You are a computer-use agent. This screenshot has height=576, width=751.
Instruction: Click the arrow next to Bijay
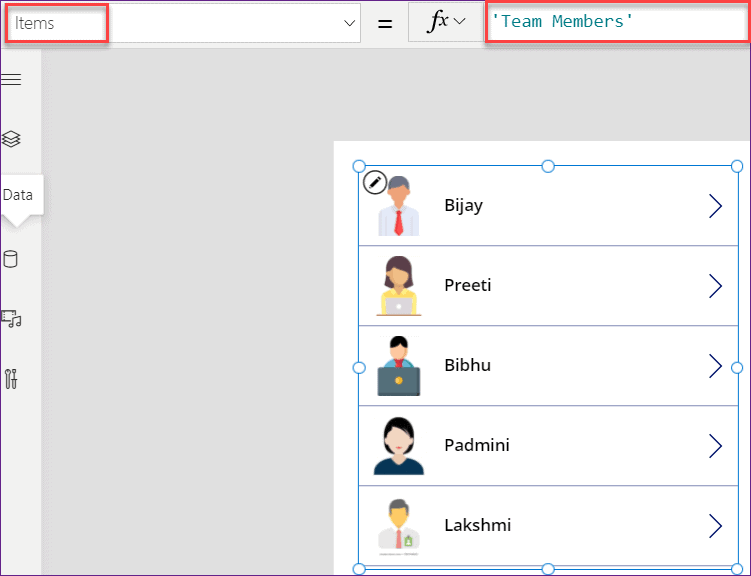click(x=715, y=206)
